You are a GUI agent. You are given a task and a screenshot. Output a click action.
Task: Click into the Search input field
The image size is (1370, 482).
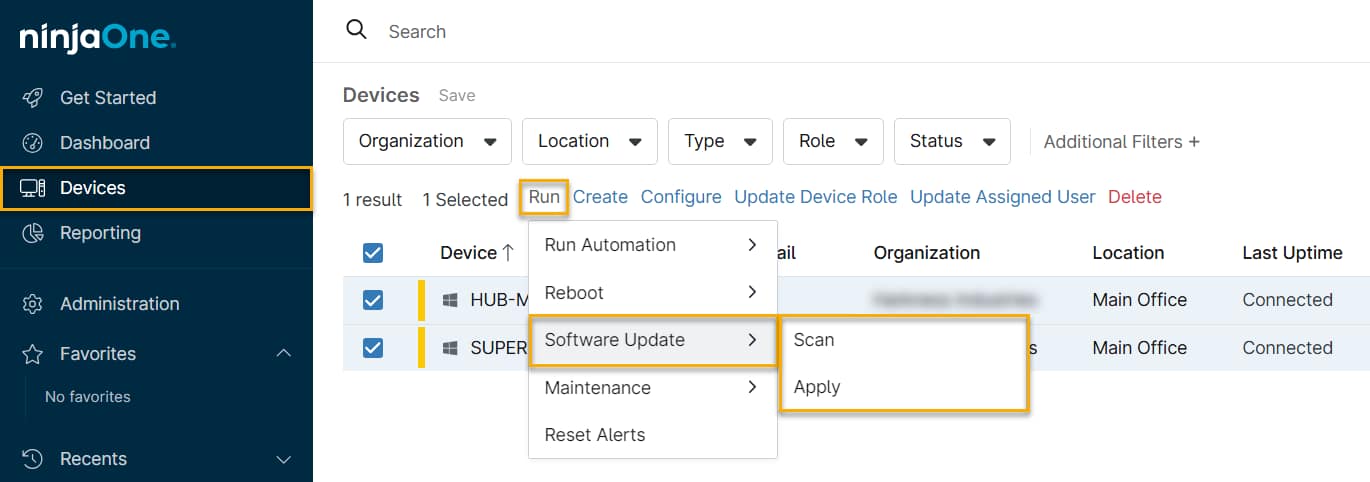700,31
